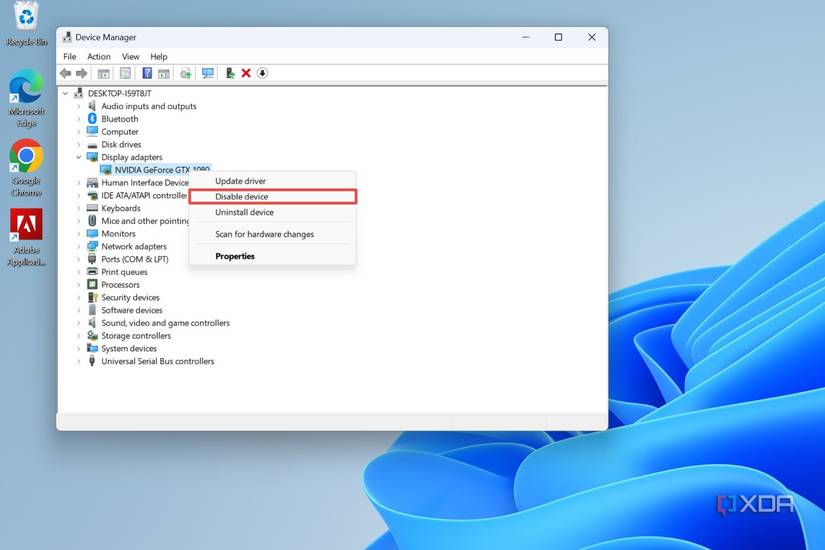This screenshot has height=550, width=825.
Task: Expand the Audio inputs and outputs category
Action: click(x=78, y=106)
